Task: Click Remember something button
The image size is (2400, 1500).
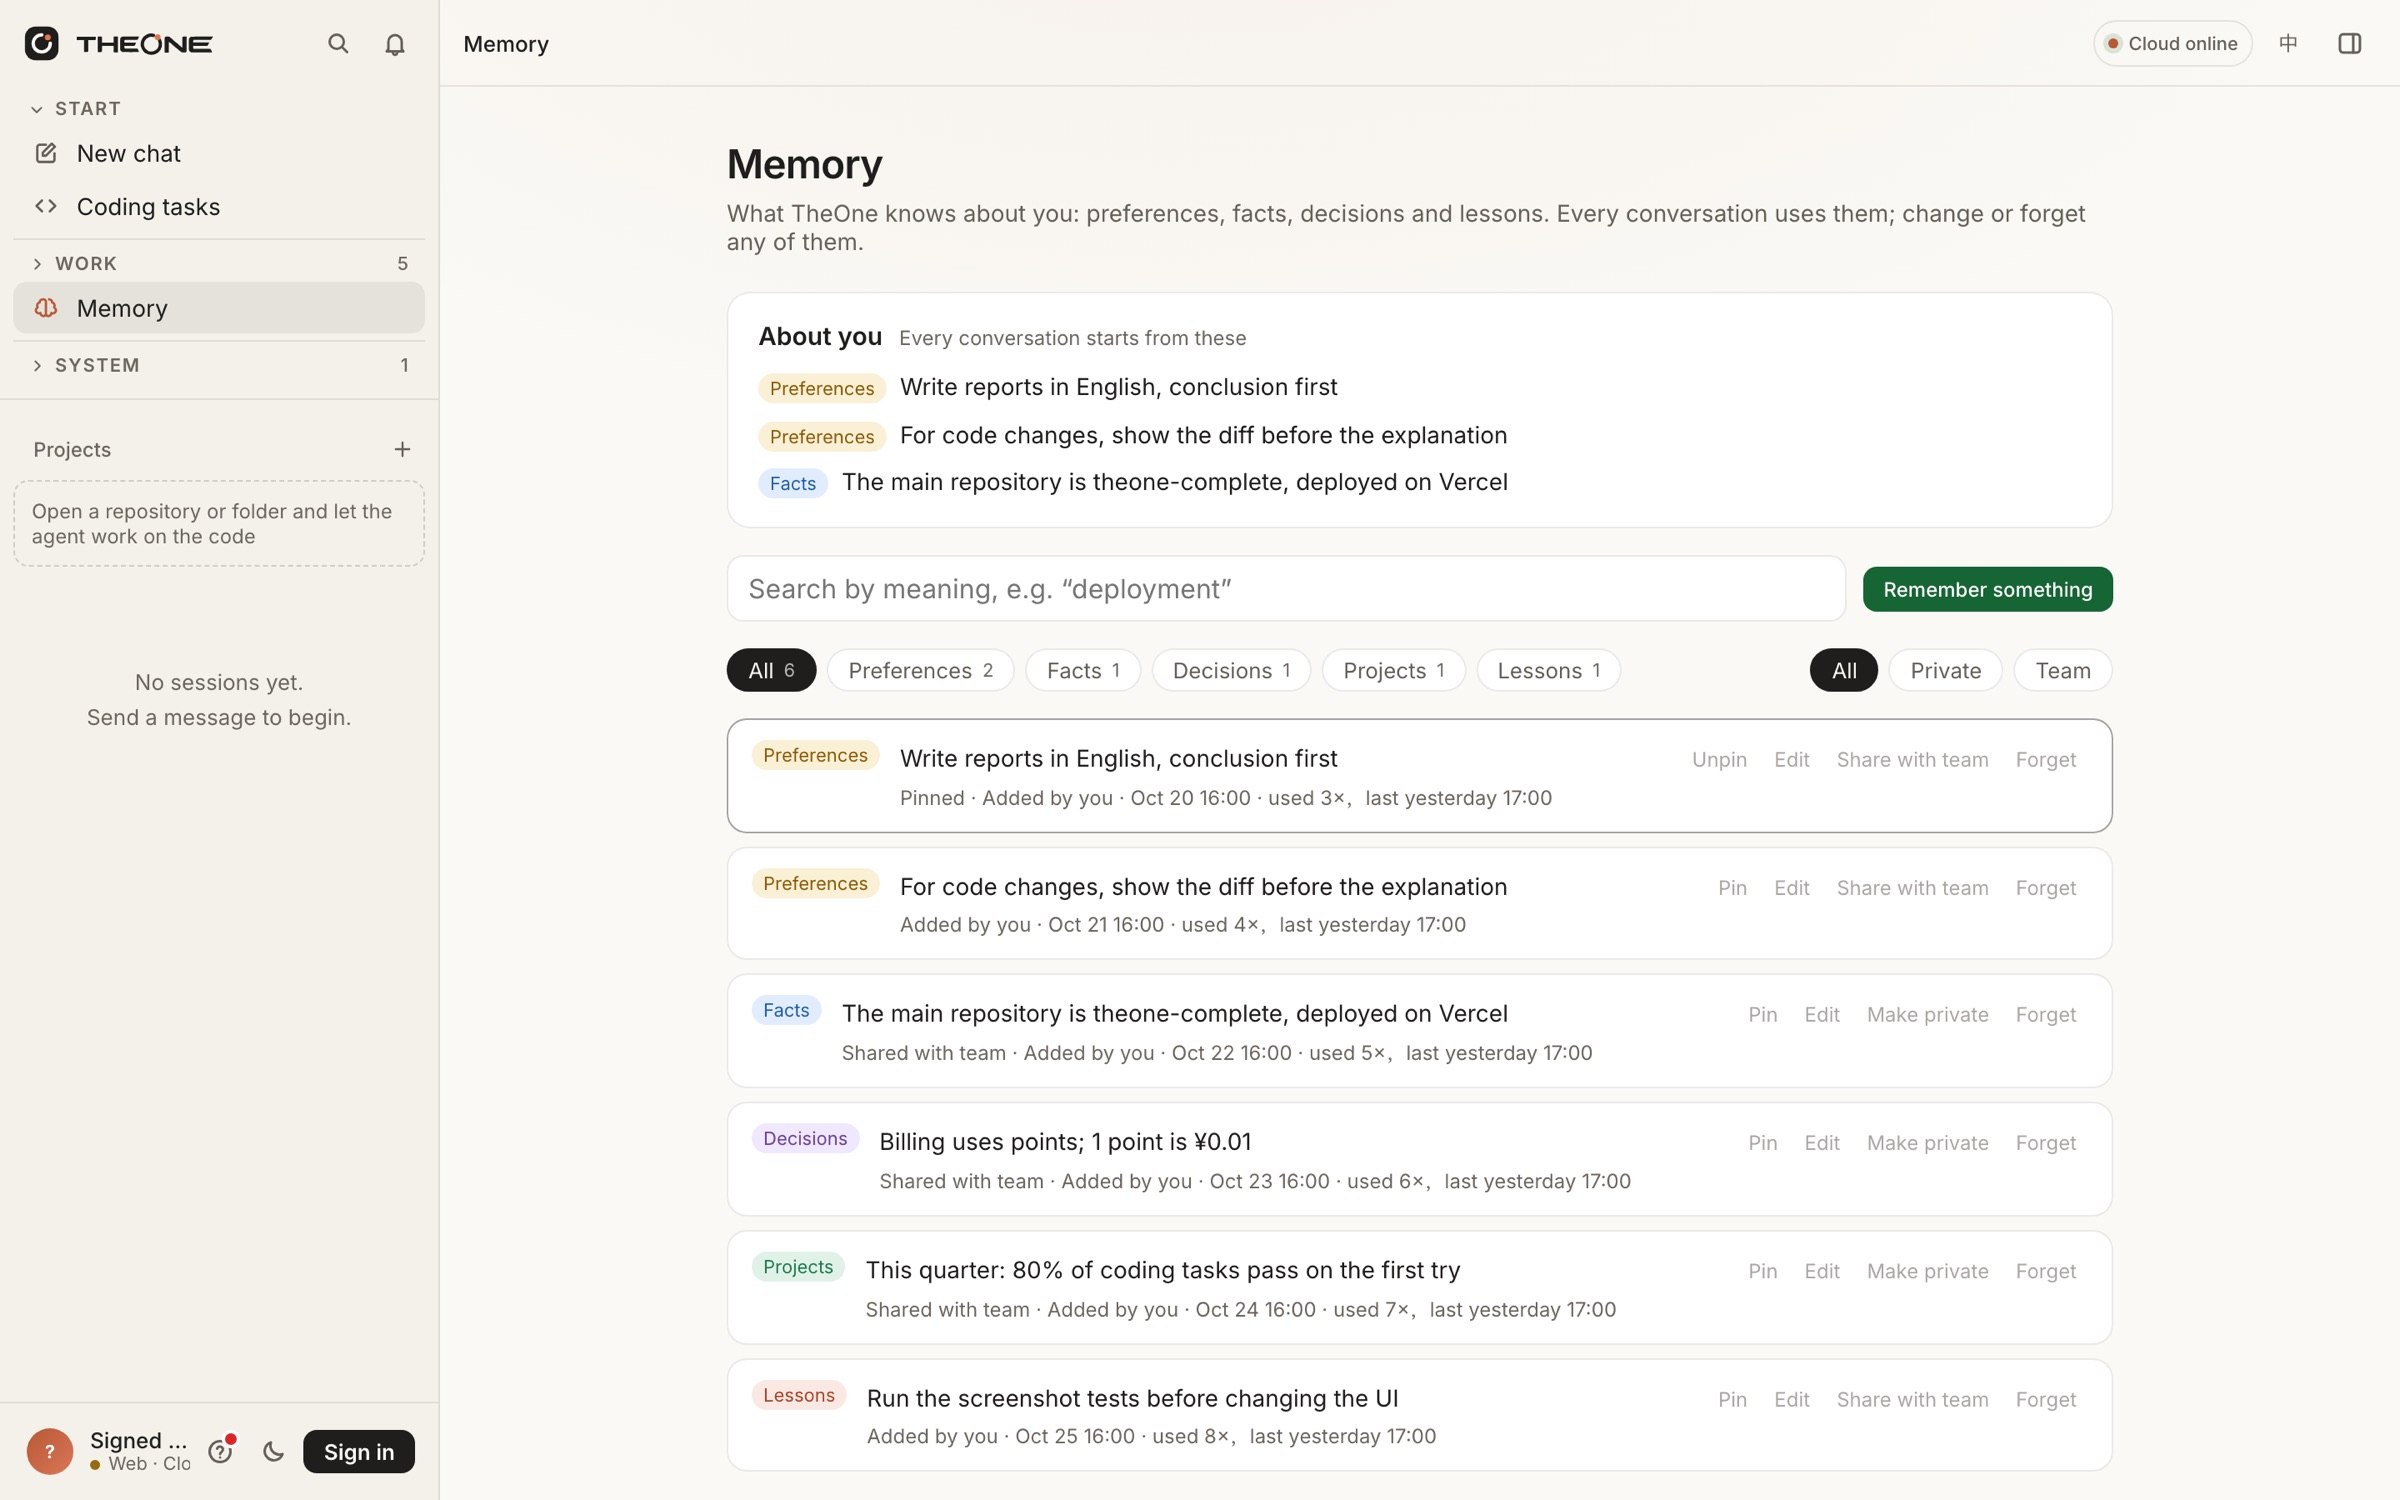Action: pos(1987,589)
